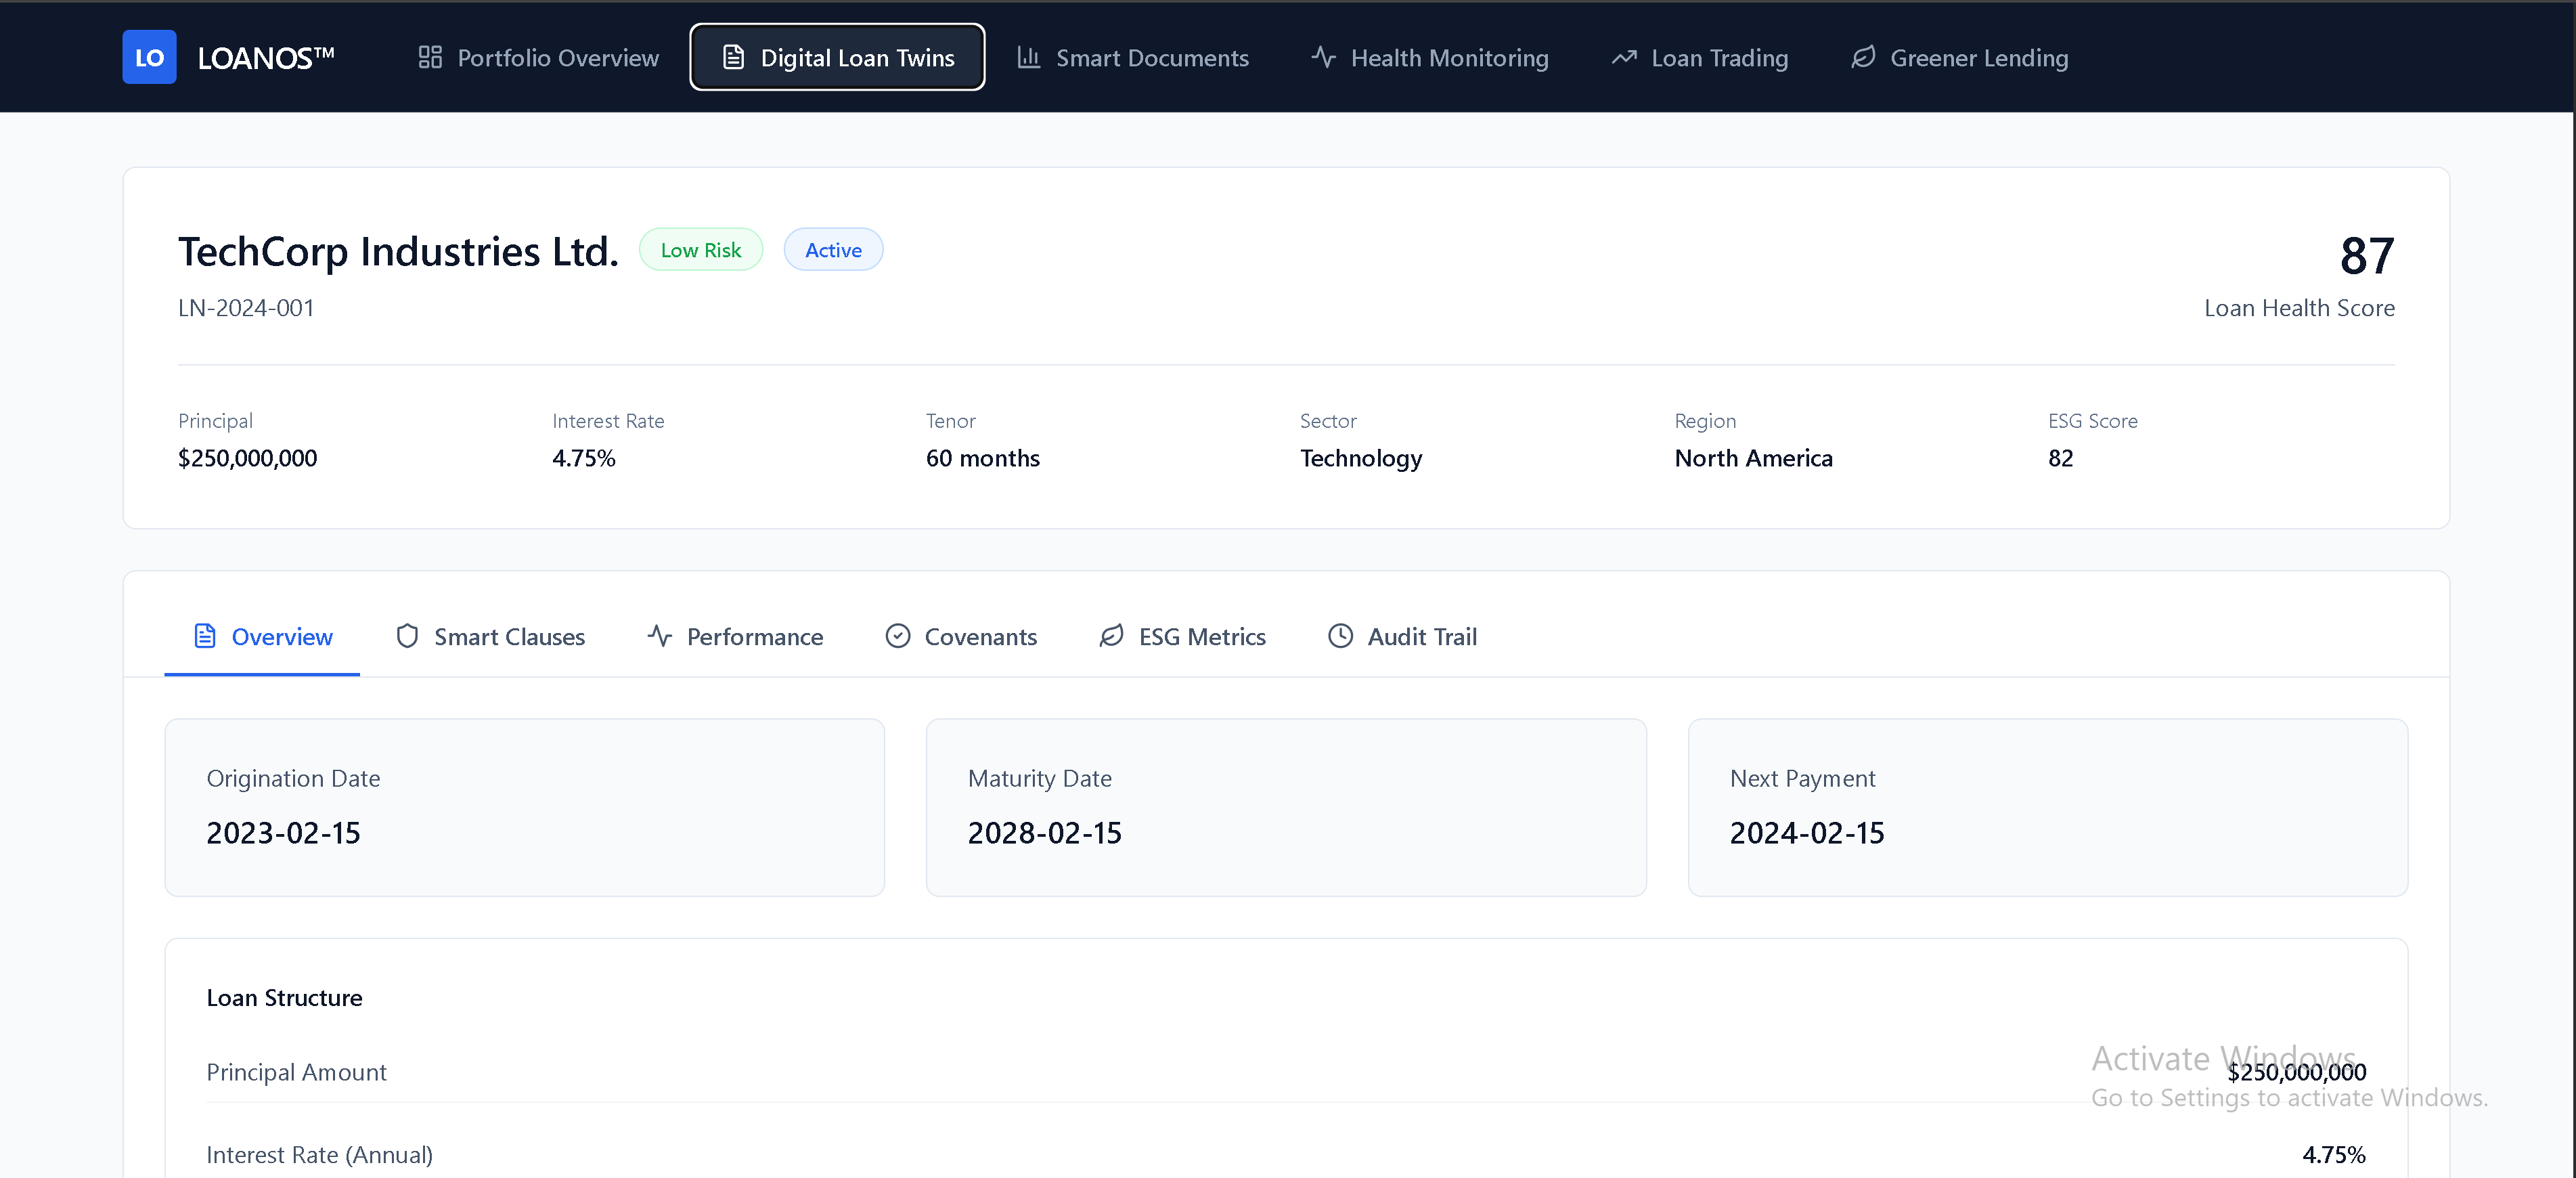Viewport: 2576px width, 1178px height.
Task: Open the Digital Loan Twins page
Action: 837,57
